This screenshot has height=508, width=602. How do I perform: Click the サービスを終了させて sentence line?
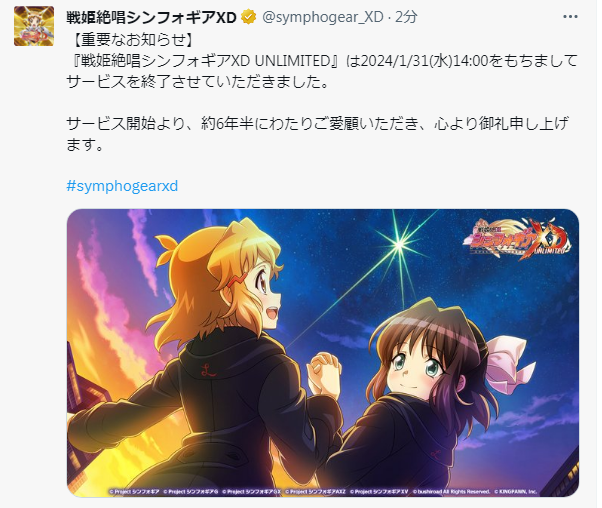198,82
